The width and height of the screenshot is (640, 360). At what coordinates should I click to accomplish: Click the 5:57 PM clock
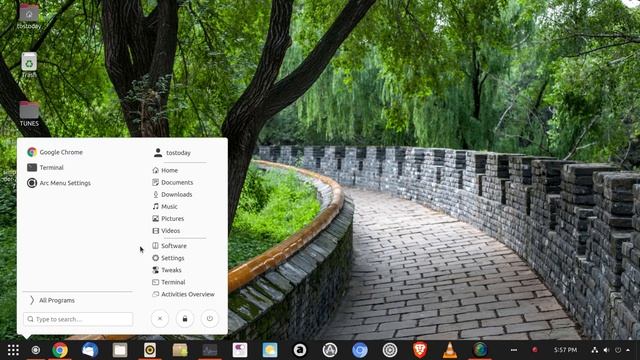tap(565, 350)
